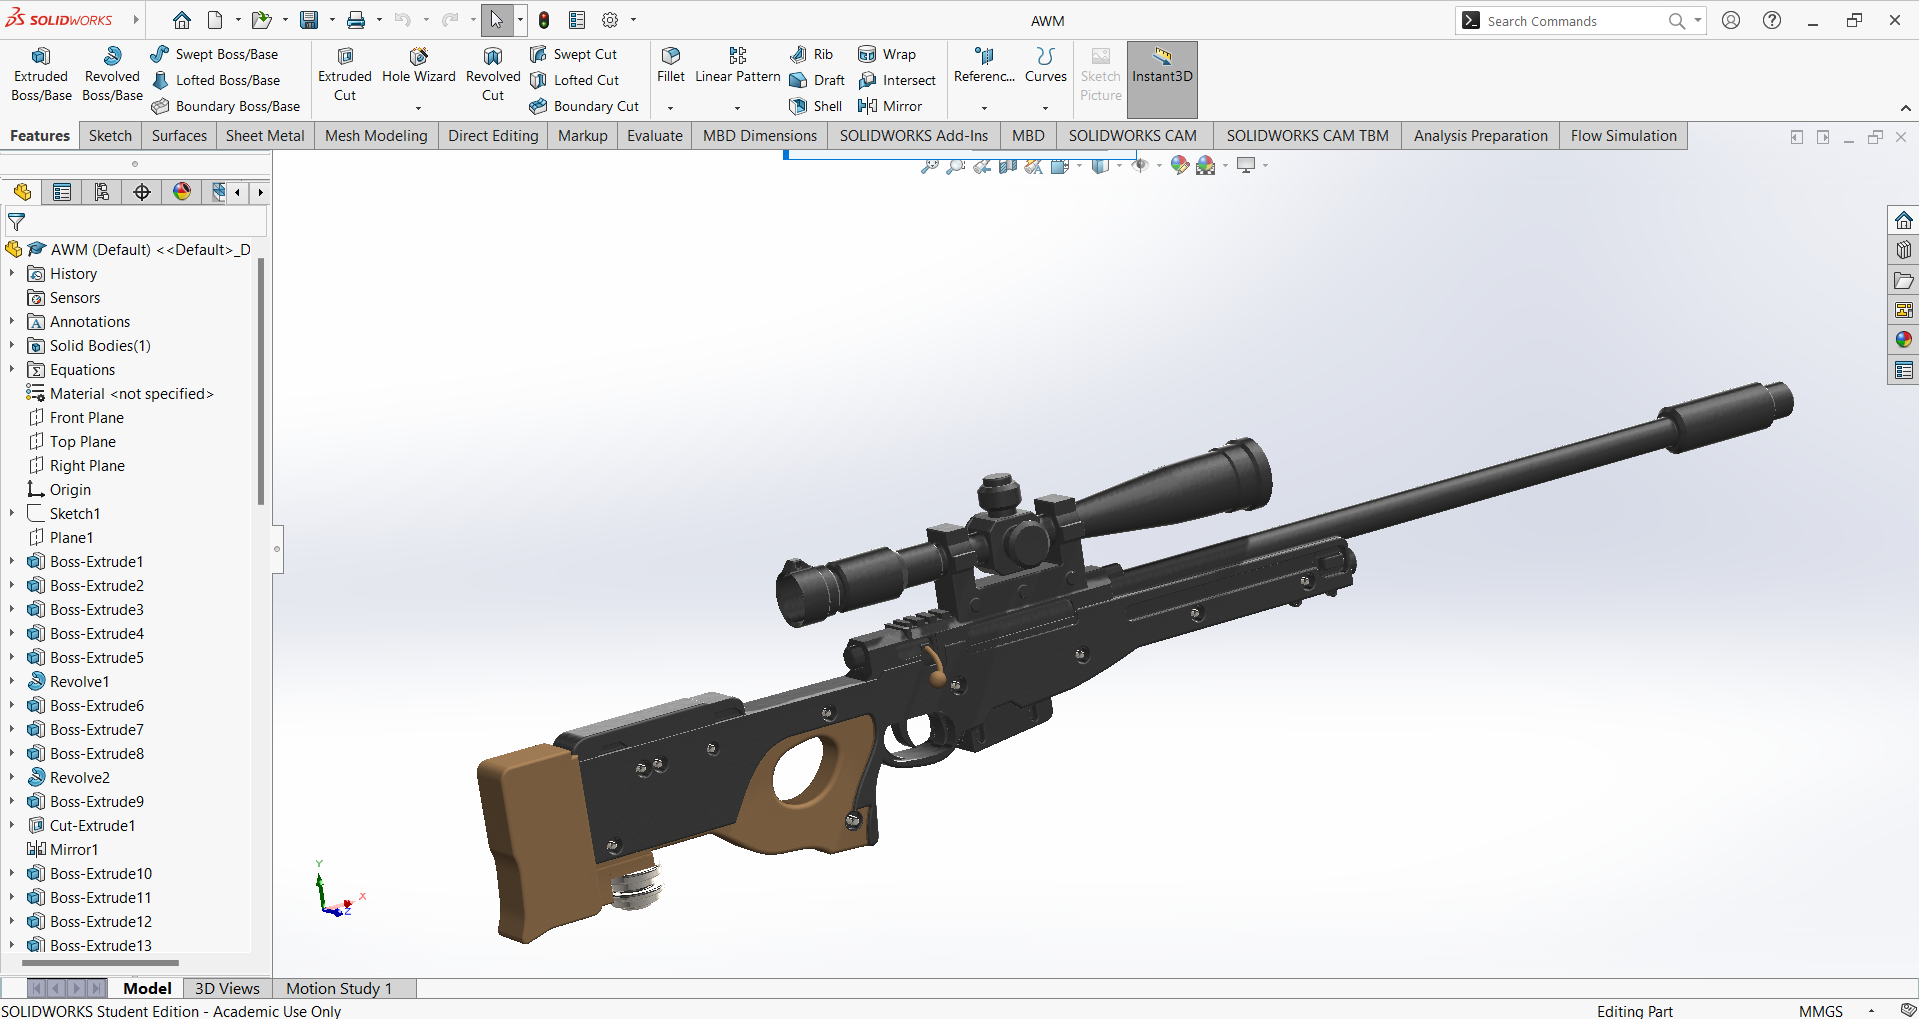This screenshot has height=1019, width=1919.
Task: Click the Edit Appearance icon
Action: (1179, 166)
